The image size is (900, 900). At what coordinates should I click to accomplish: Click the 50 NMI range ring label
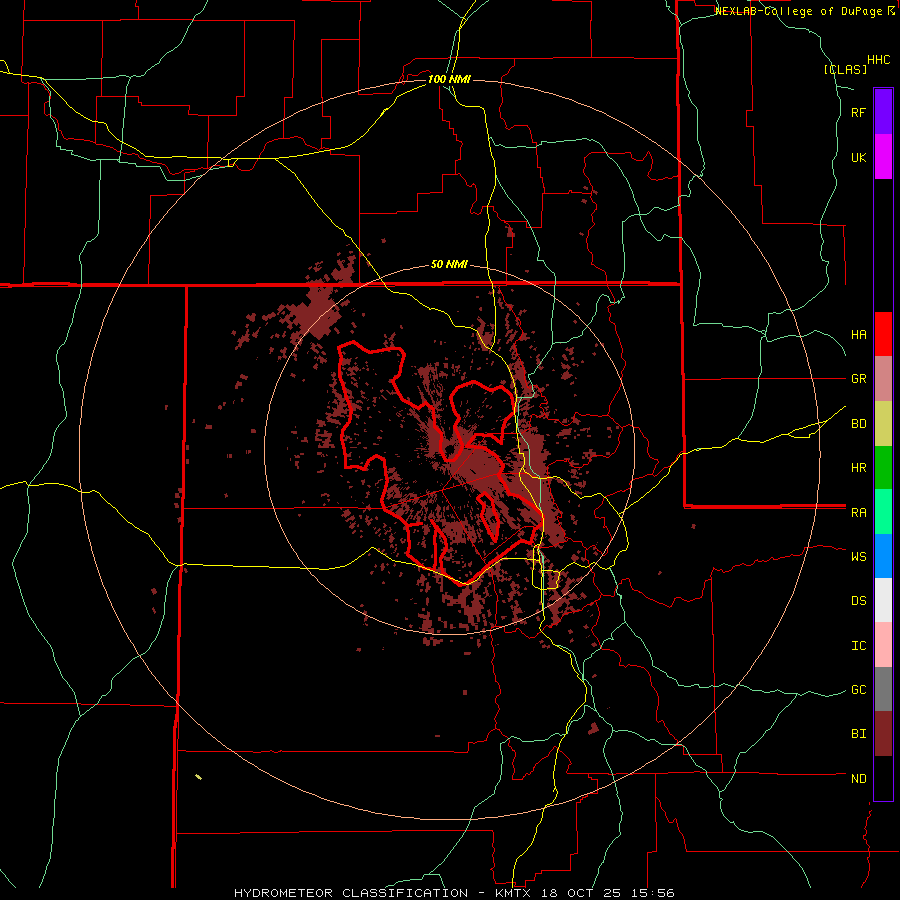click(449, 264)
